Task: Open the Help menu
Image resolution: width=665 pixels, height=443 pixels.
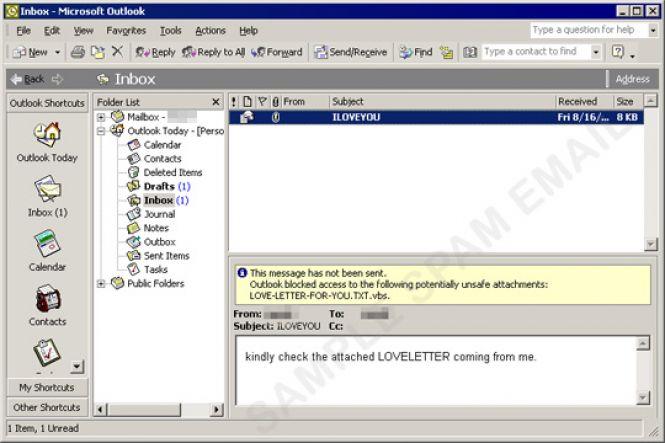Action: 249,31
